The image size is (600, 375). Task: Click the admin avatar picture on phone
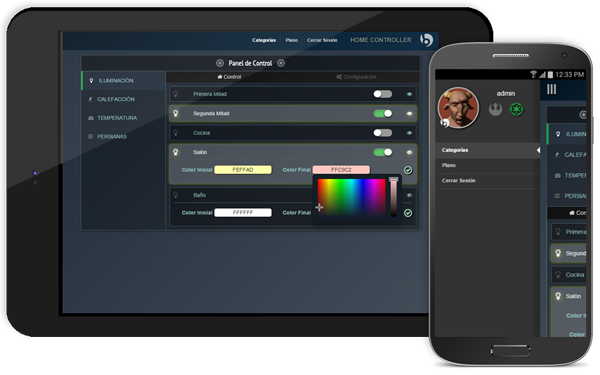coord(458,108)
